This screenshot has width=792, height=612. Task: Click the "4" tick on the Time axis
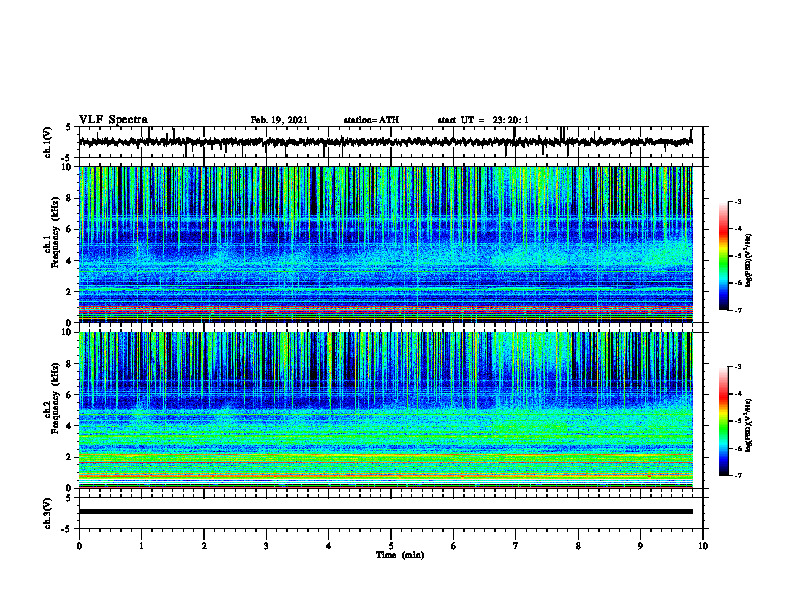tap(329, 546)
